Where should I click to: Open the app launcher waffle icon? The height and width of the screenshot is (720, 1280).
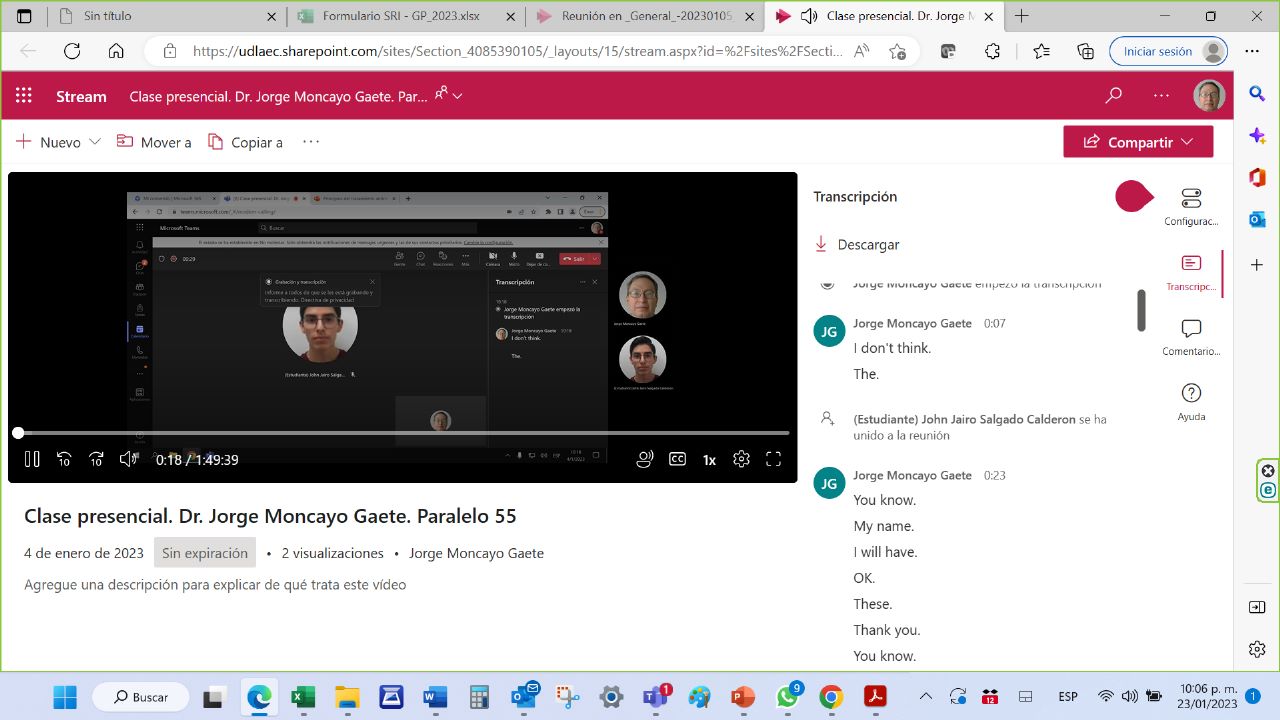click(x=24, y=96)
